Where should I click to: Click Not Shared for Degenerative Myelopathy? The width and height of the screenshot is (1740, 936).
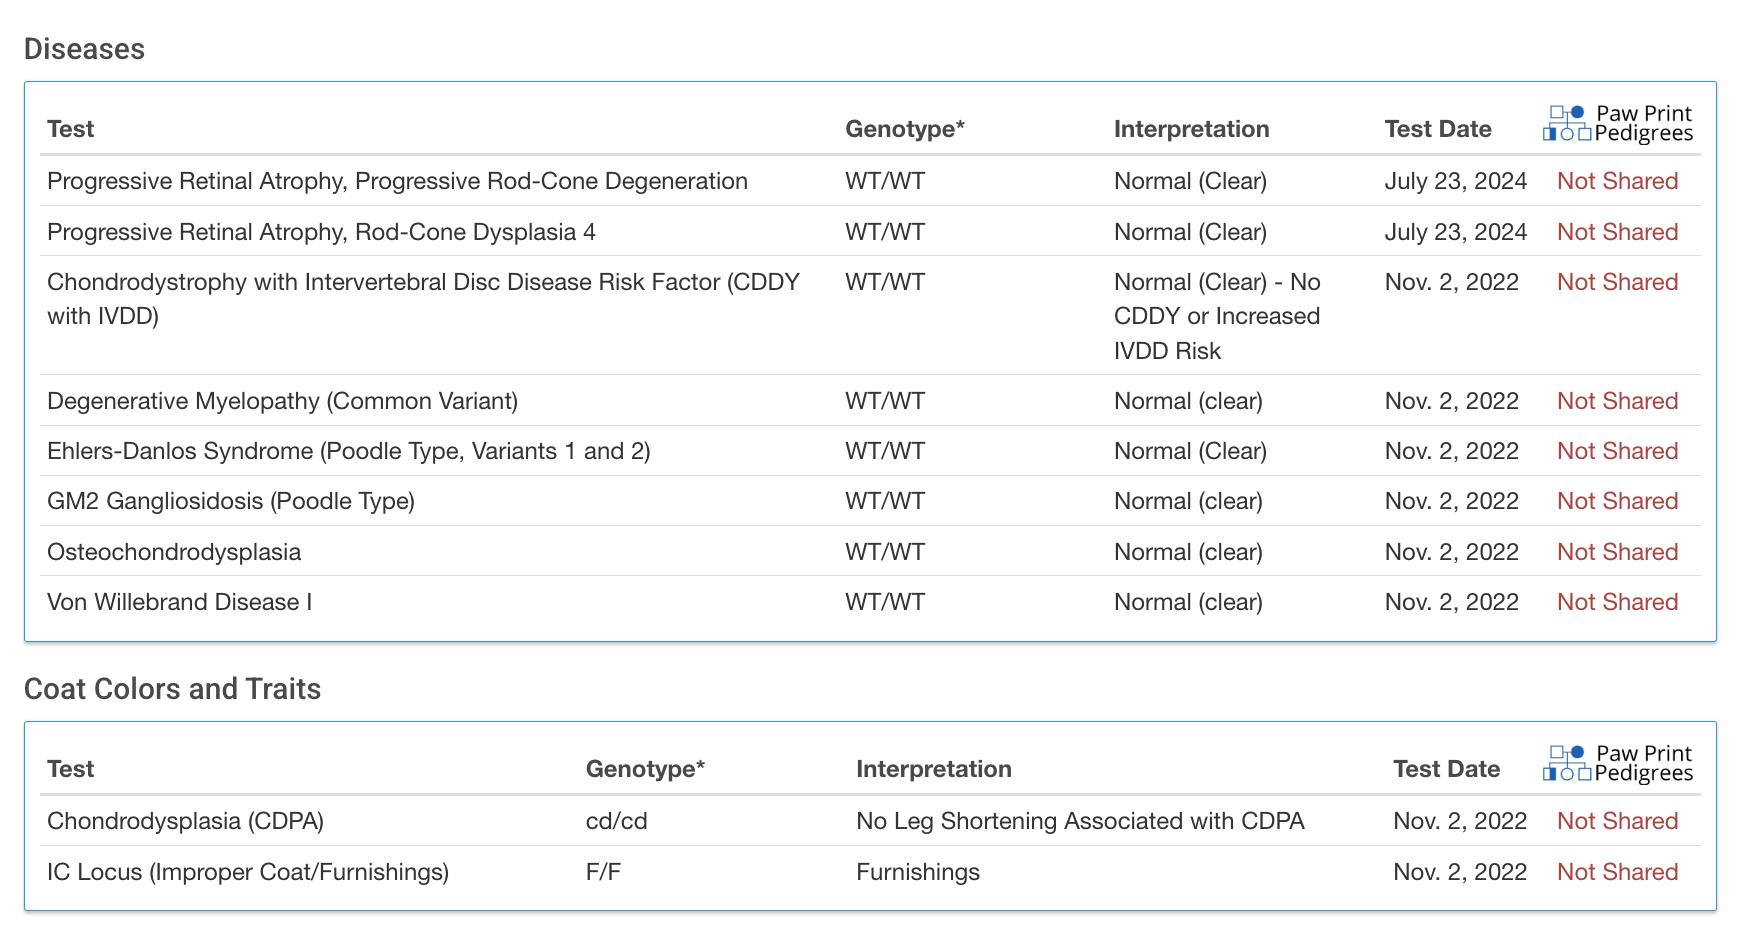(x=1617, y=401)
